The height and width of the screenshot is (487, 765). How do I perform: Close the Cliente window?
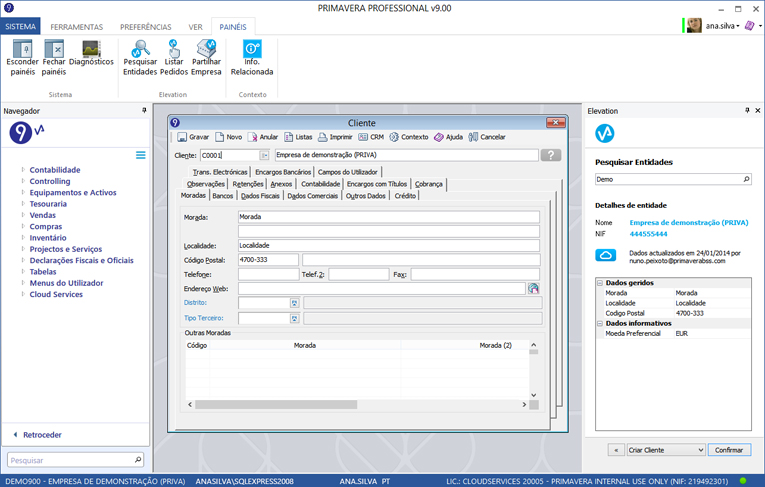pyautogui.click(x=555, y=122)
